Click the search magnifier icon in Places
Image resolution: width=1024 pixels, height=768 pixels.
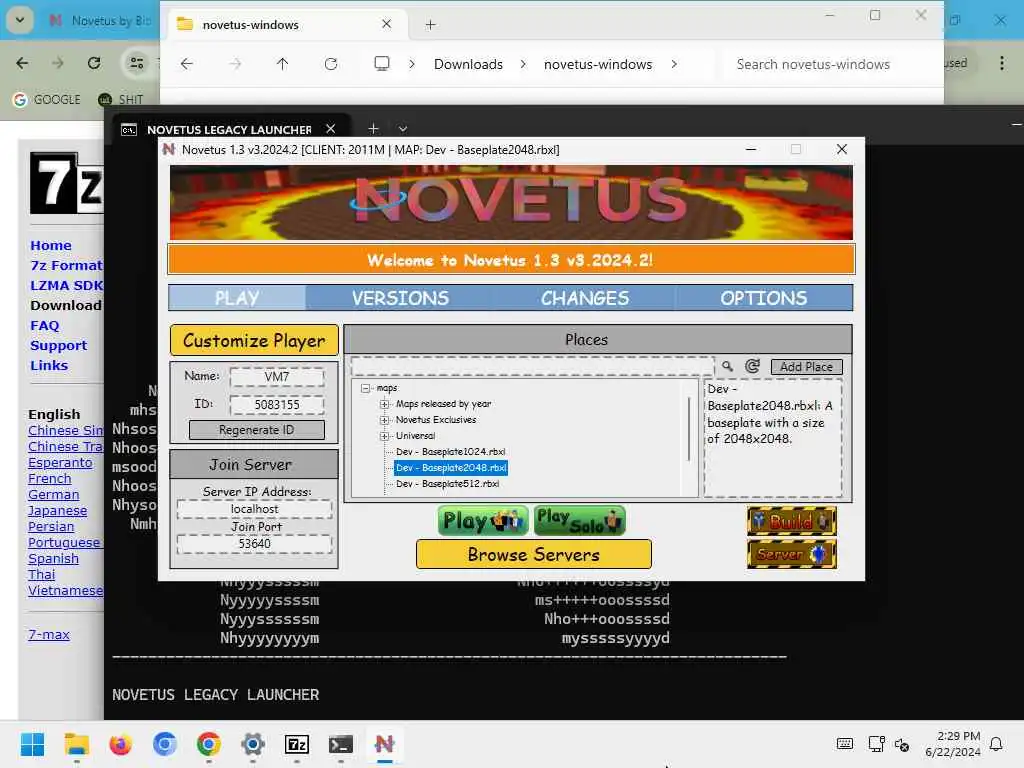727,366
